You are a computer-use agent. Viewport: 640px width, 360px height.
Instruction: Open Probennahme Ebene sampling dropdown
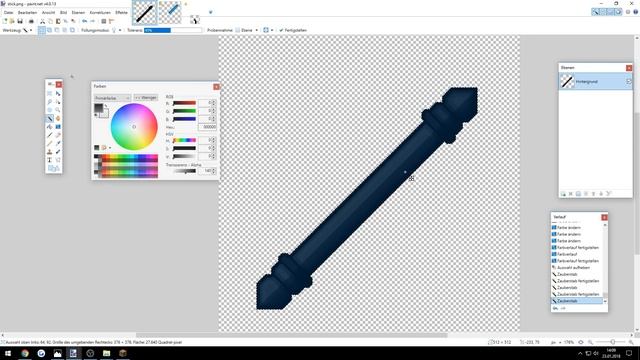247,30
